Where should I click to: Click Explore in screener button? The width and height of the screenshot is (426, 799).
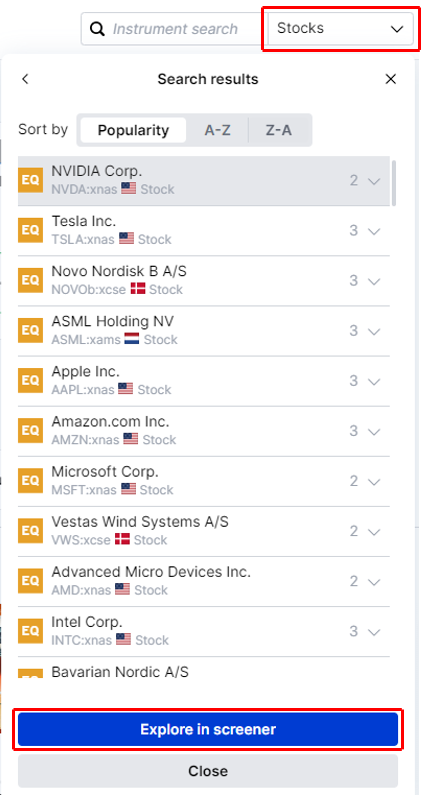click(x=208, y=729)
